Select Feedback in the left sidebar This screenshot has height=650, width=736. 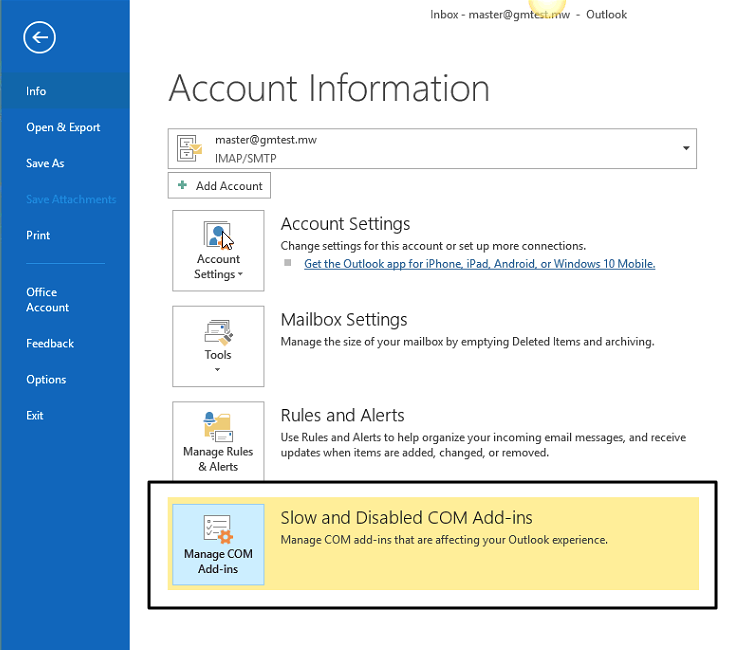tap(50, 343)
